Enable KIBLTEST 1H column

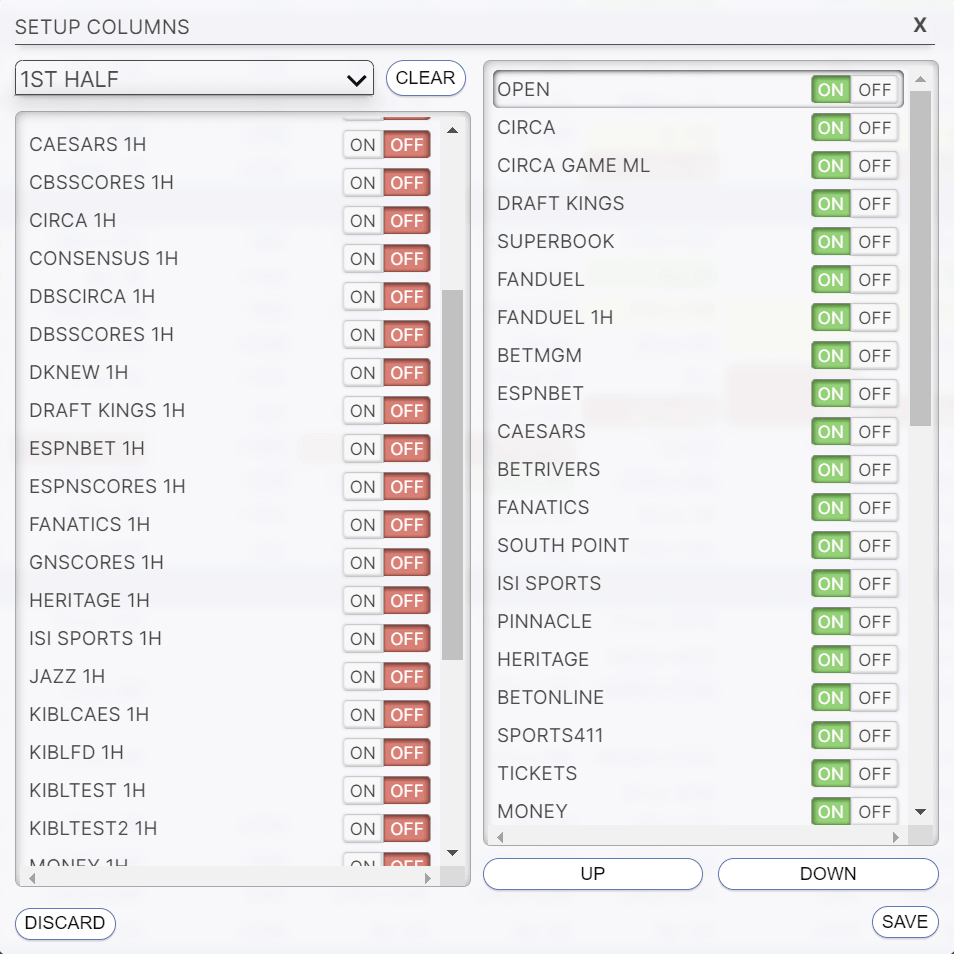coord(363,790)
